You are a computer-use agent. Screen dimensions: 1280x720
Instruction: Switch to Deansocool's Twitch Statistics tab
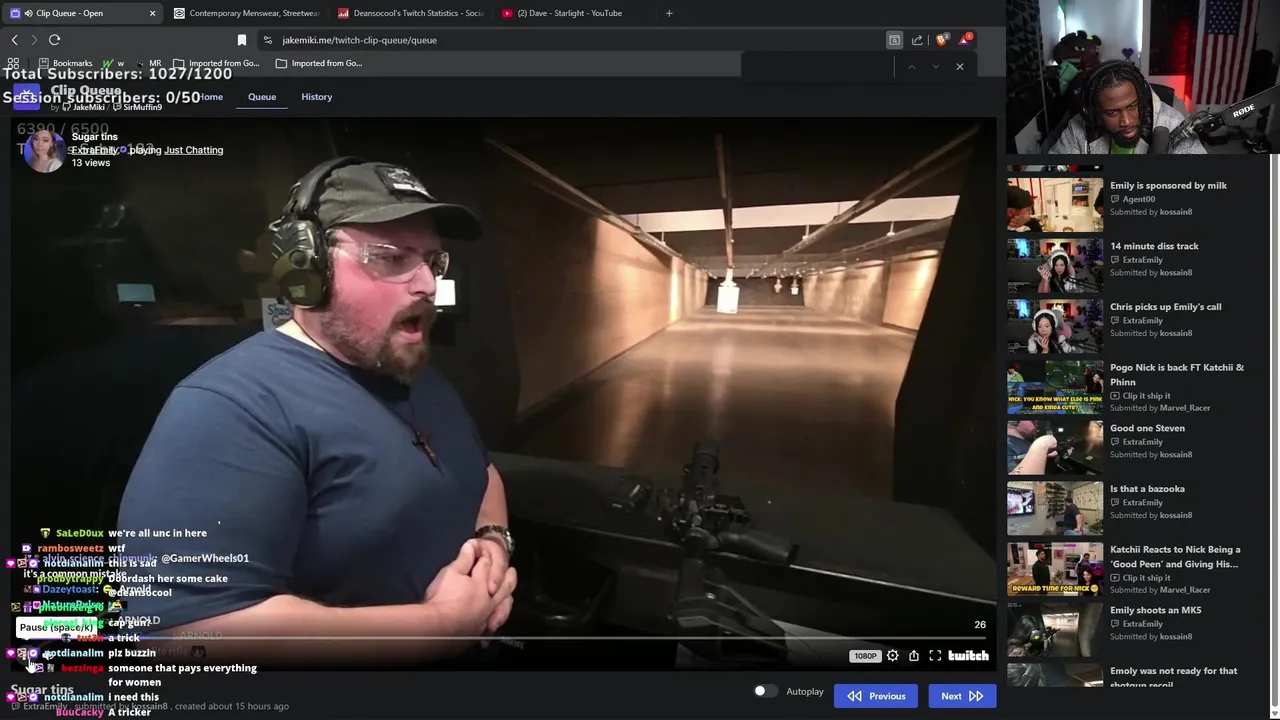[411, 13]
